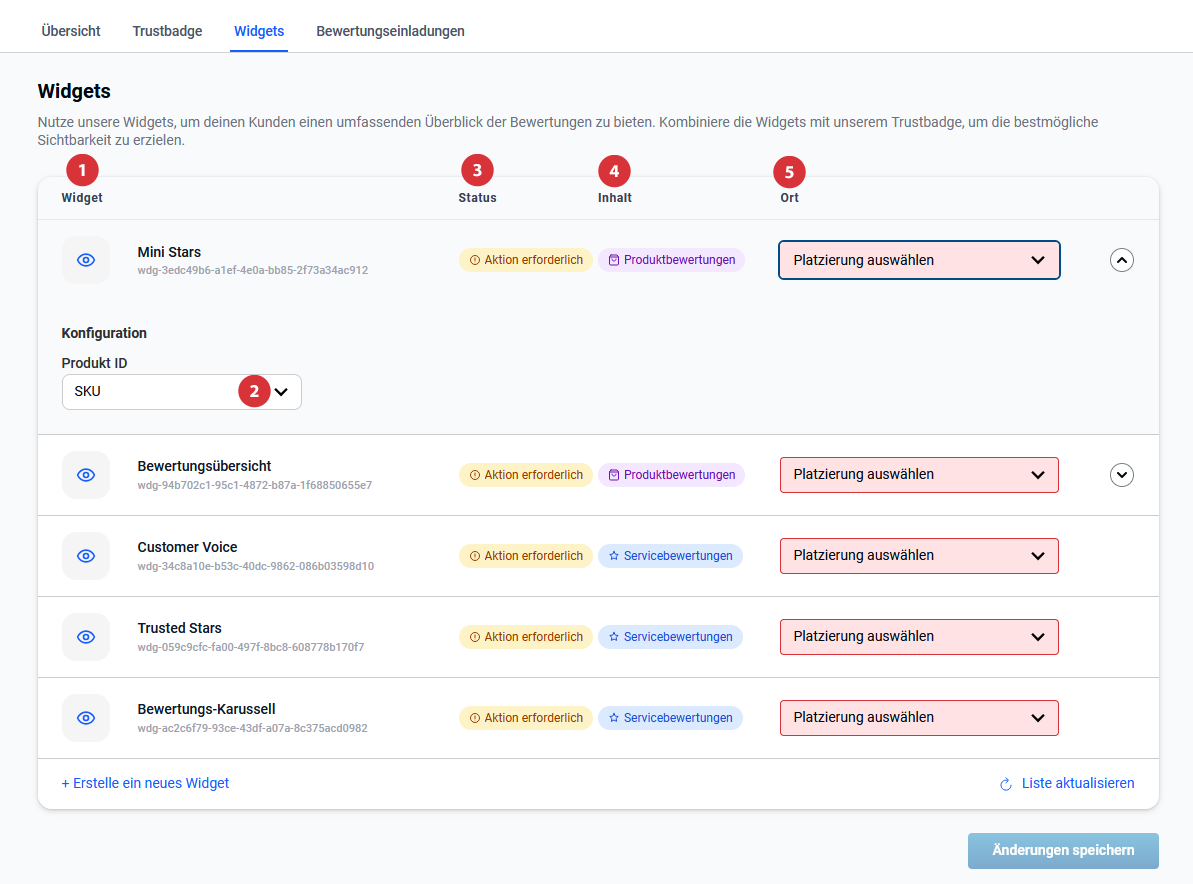Click the eye icon for Mini Stars
Viewport: 1193px width, 884px height.
pyautogui.click(x=86, y=260)
